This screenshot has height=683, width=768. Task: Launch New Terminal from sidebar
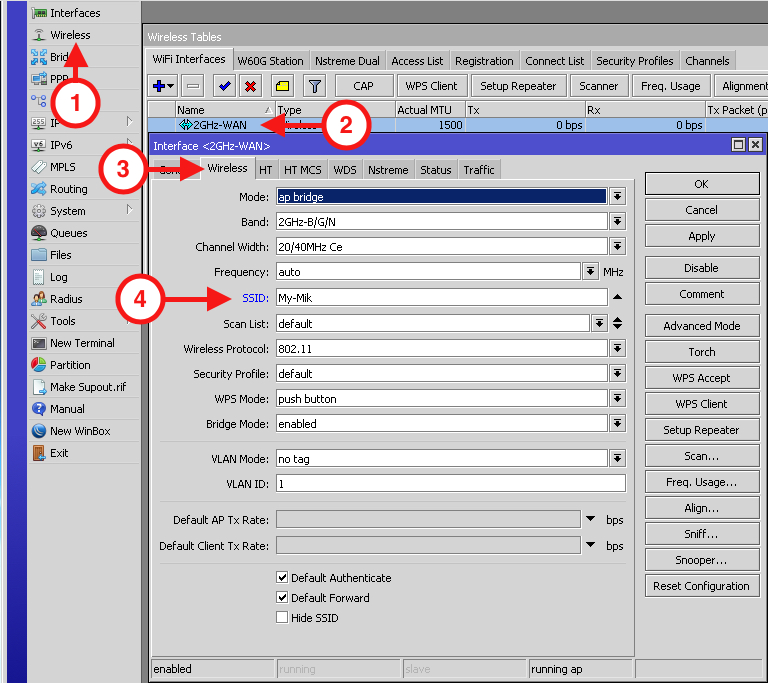pyautogui.click(x=84, y=343)
